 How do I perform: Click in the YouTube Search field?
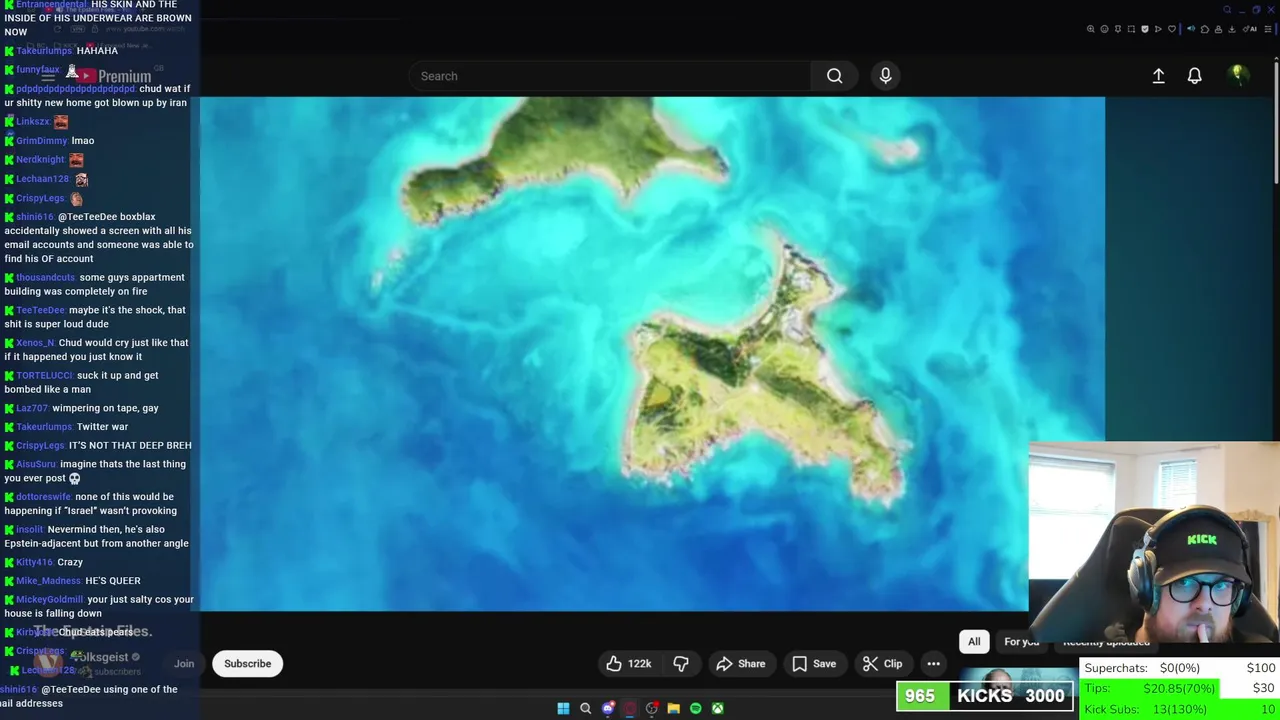tap(610, 76)
